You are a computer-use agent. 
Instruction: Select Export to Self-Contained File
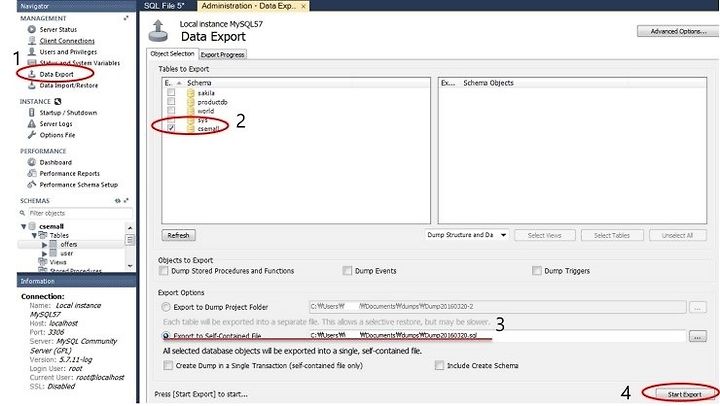click(166, 336)
